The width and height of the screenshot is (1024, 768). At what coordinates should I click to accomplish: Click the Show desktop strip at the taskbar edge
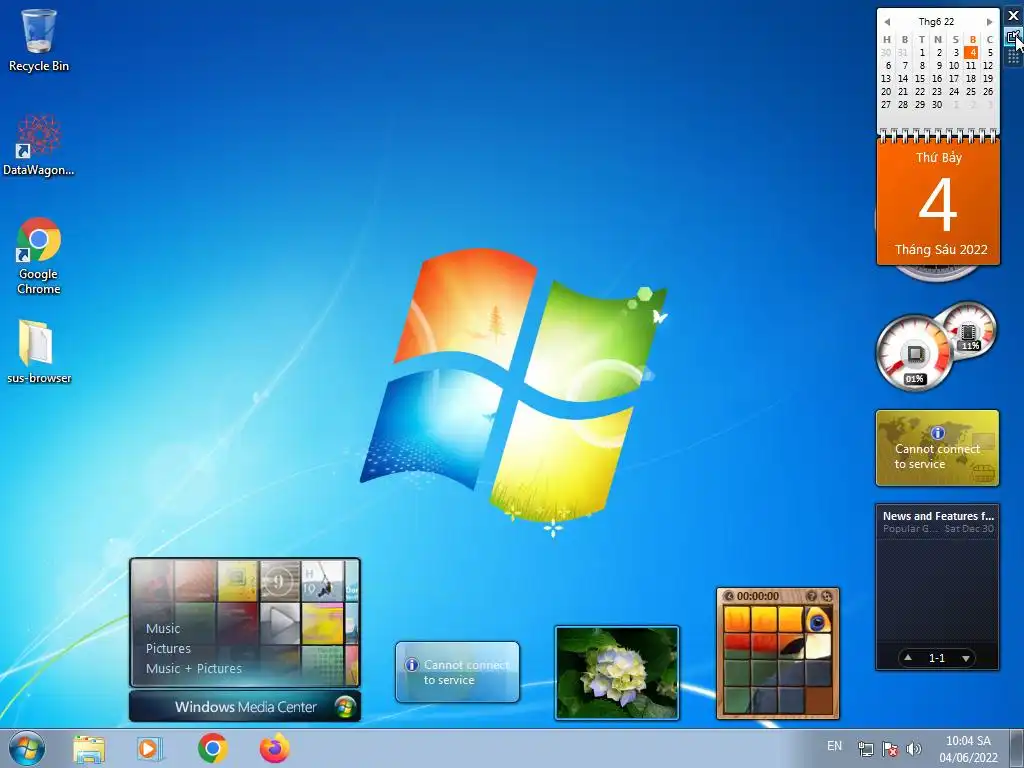coord(1019,749)
